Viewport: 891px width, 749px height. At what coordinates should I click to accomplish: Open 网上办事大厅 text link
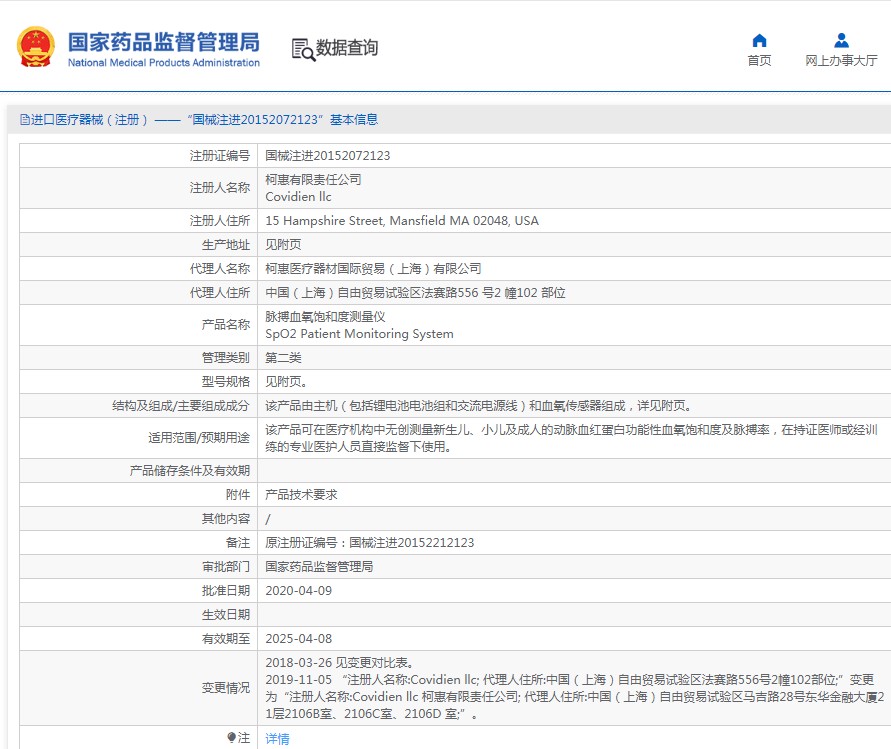(841, 60)
